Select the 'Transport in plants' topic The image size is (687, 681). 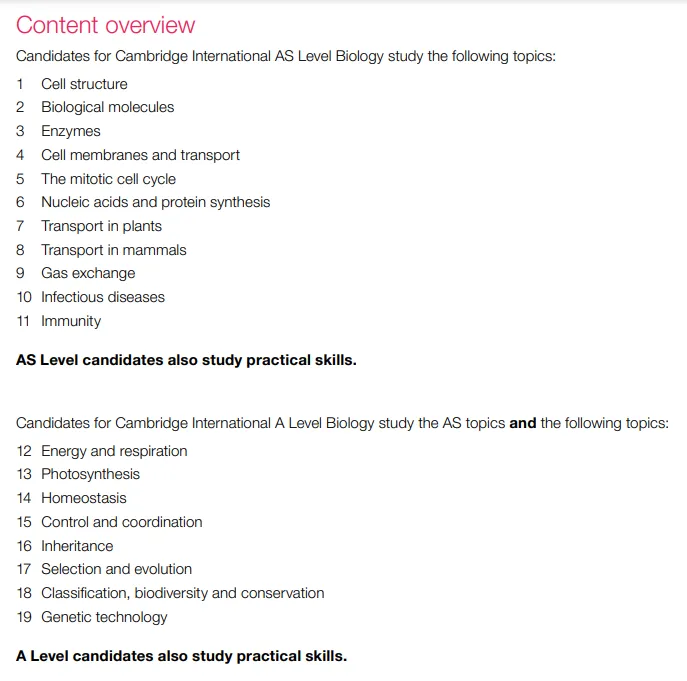click(101, 226)
